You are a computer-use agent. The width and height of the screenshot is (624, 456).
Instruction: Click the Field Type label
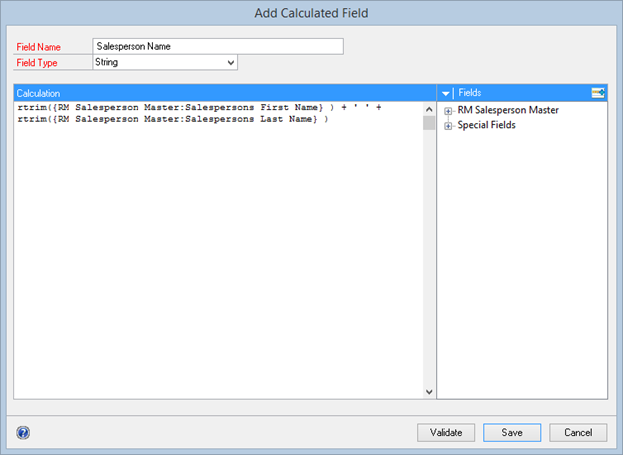click(x=37, y=63)
